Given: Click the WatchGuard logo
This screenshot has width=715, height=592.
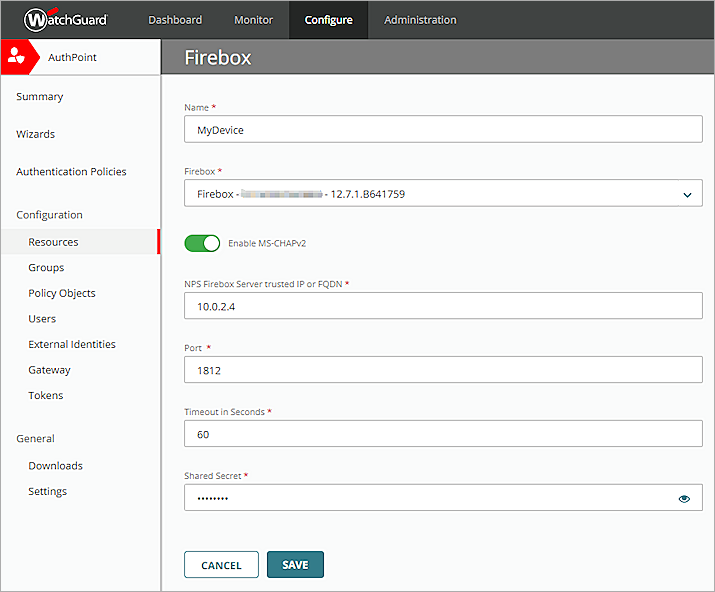Looking at the screenshot, I should coord(65,19).
